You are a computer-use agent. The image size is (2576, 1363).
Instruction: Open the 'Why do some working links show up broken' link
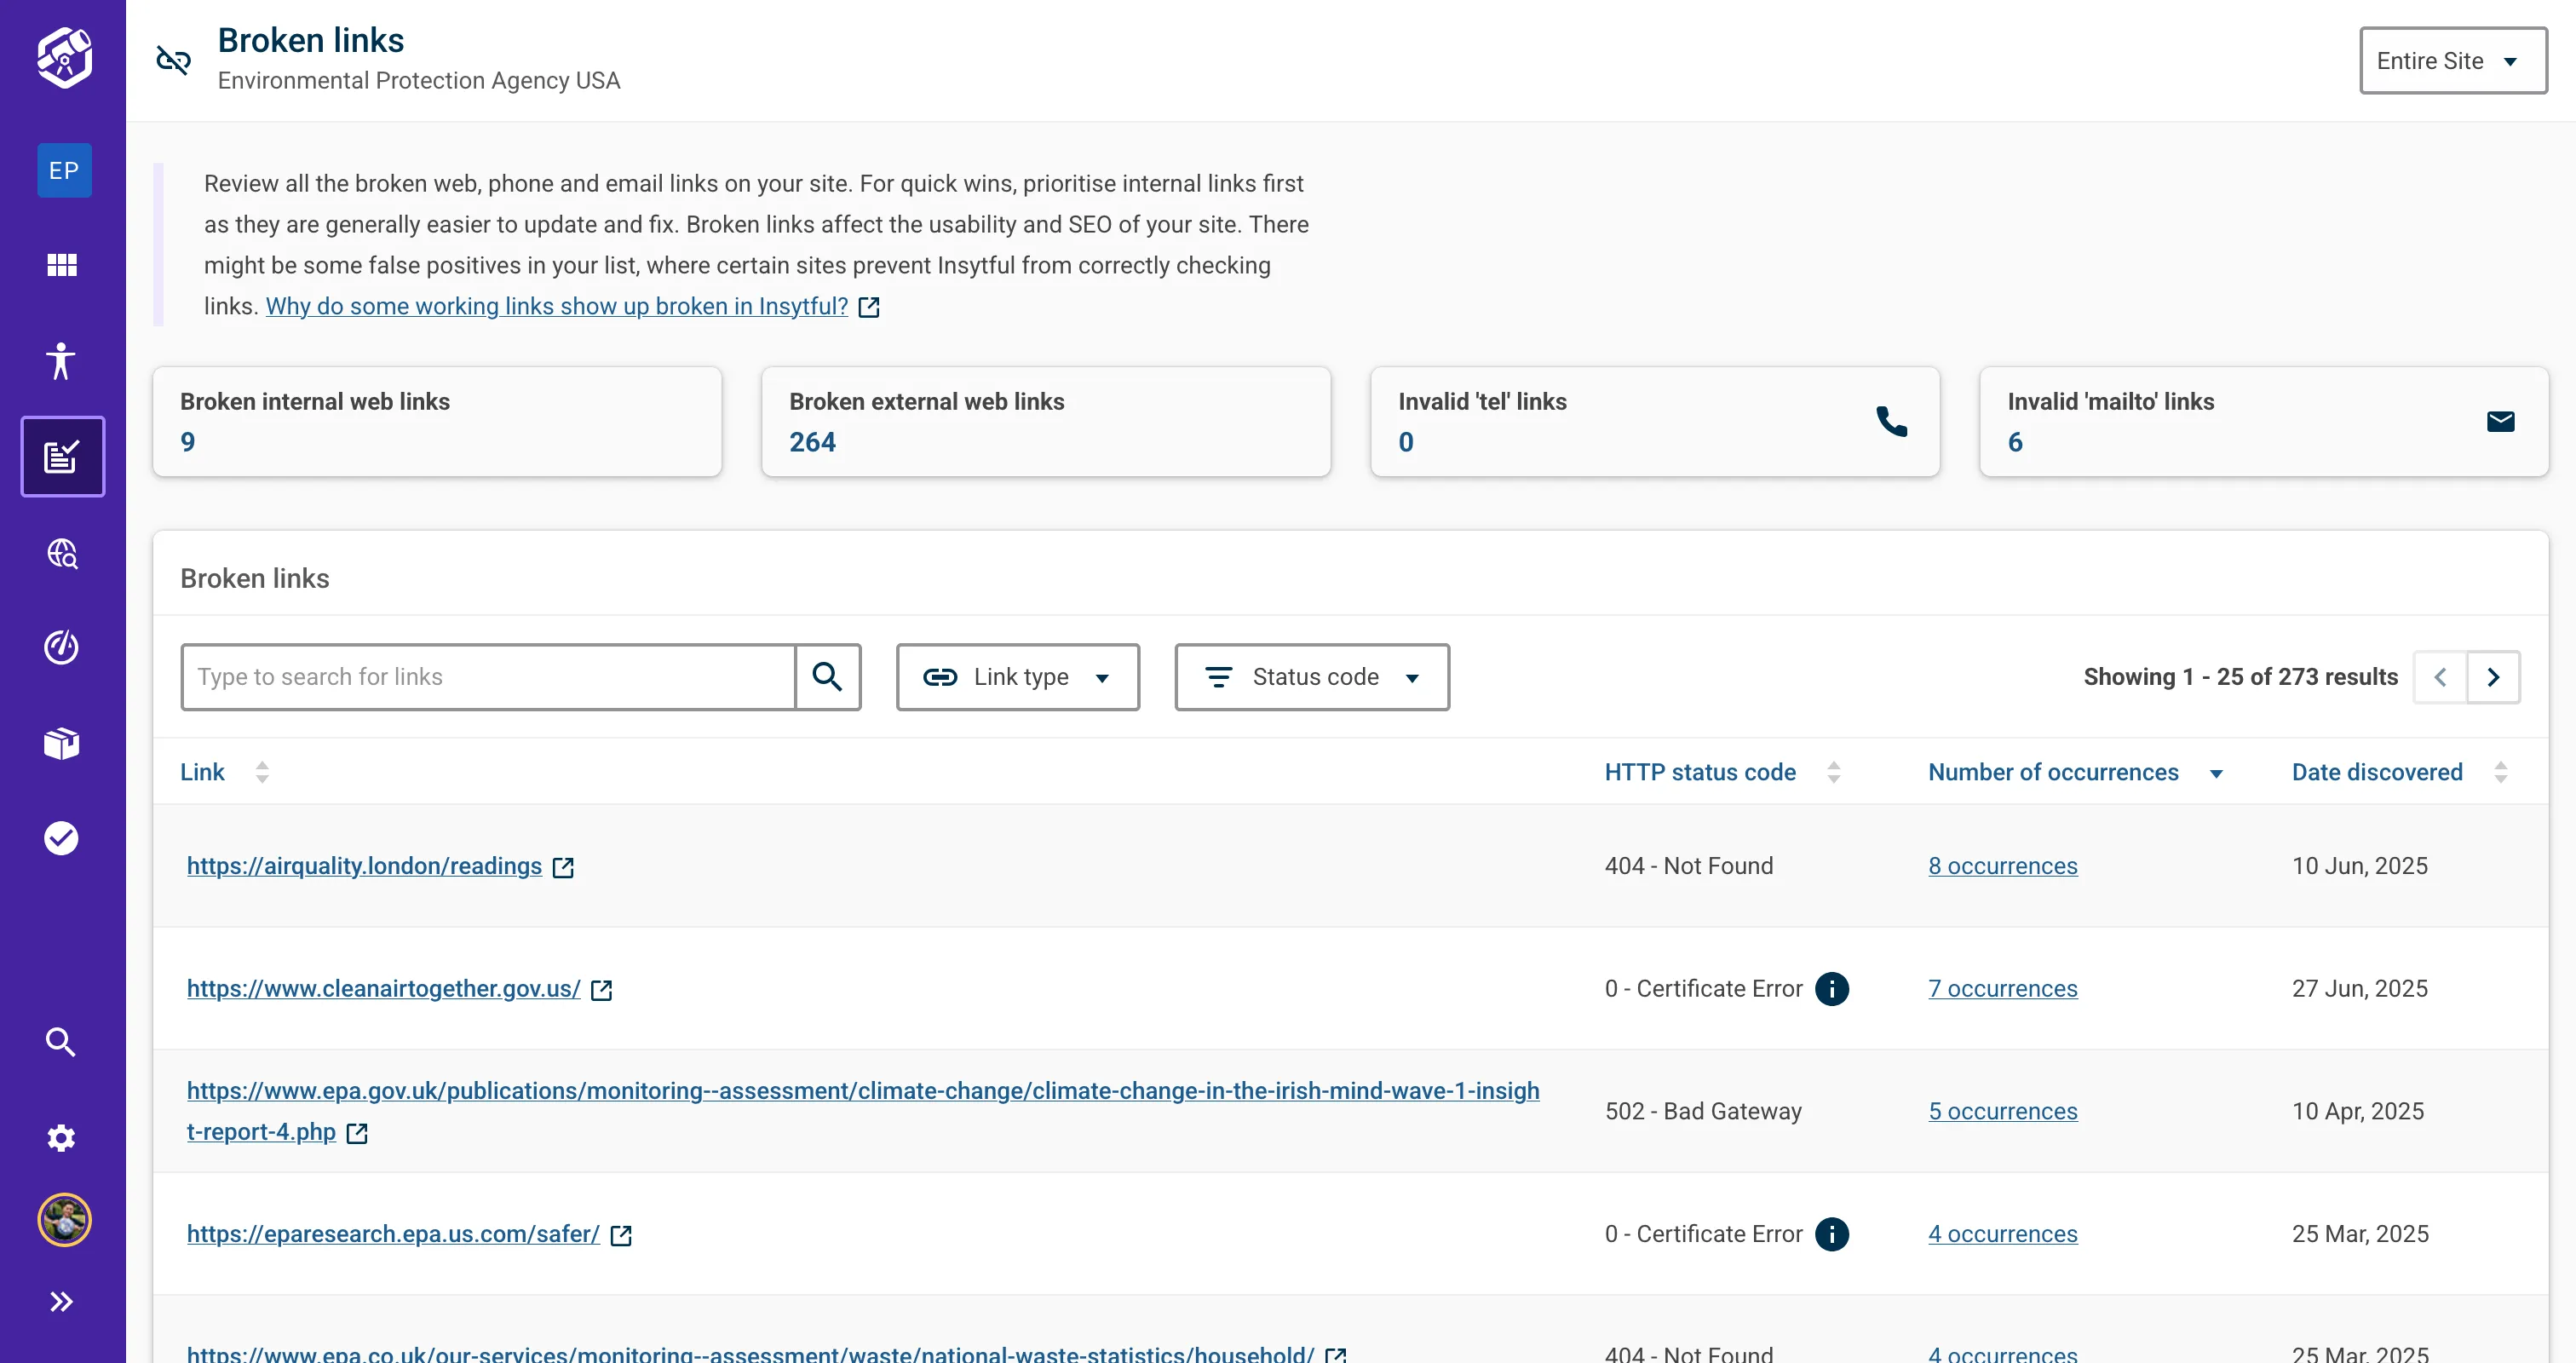[556, 306]
